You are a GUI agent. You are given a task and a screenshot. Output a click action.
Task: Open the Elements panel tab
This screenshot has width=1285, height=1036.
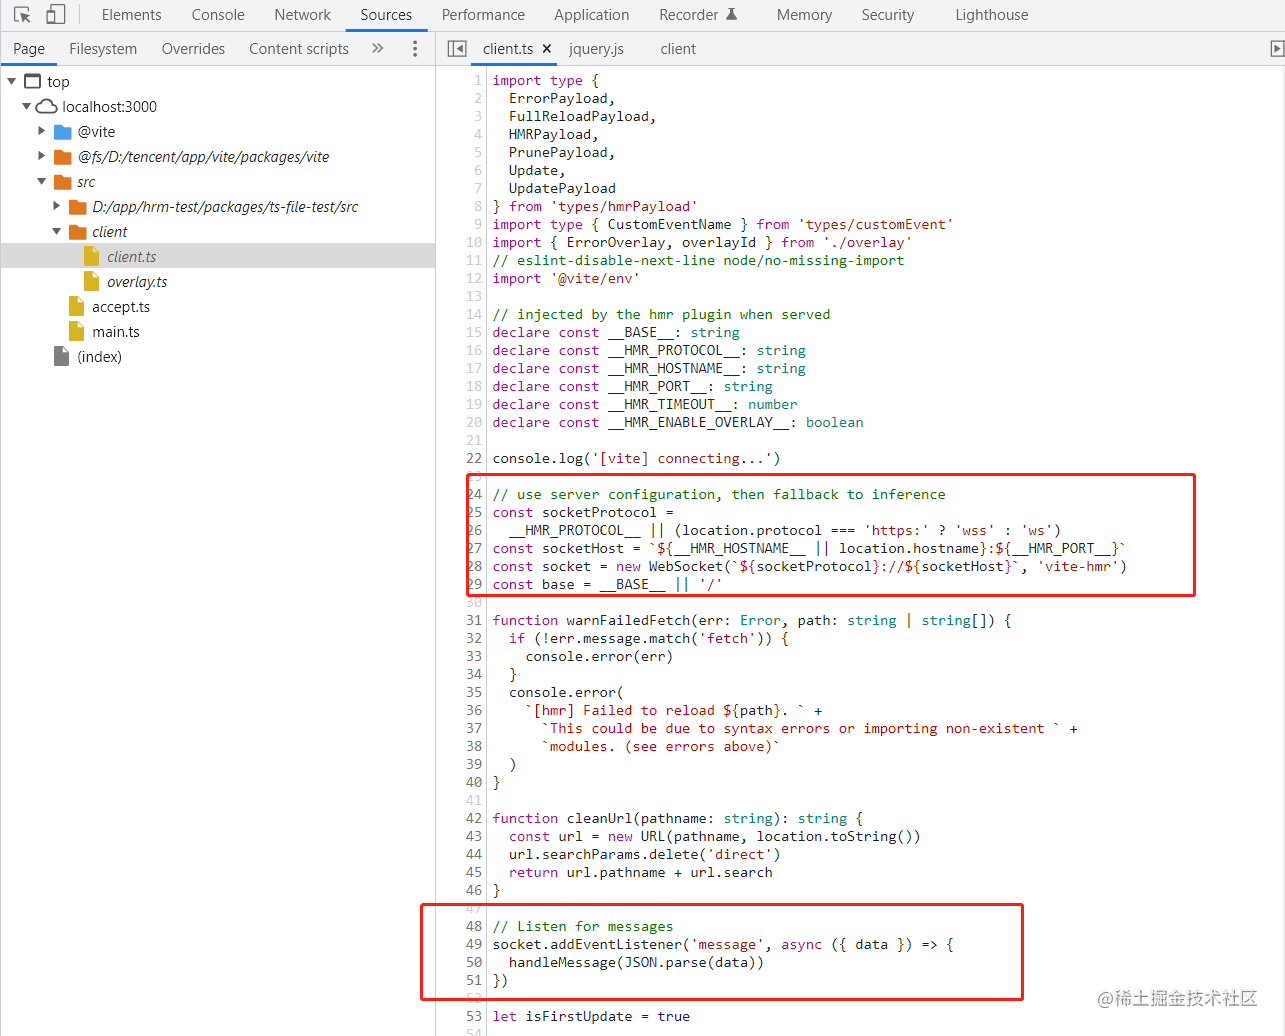[131, 15]
